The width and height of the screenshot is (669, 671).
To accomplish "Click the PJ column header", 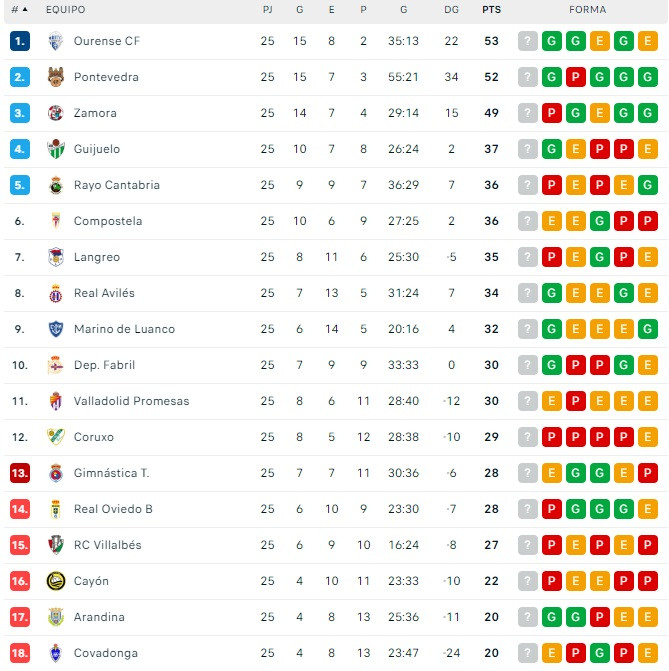I will click(268, 9).
